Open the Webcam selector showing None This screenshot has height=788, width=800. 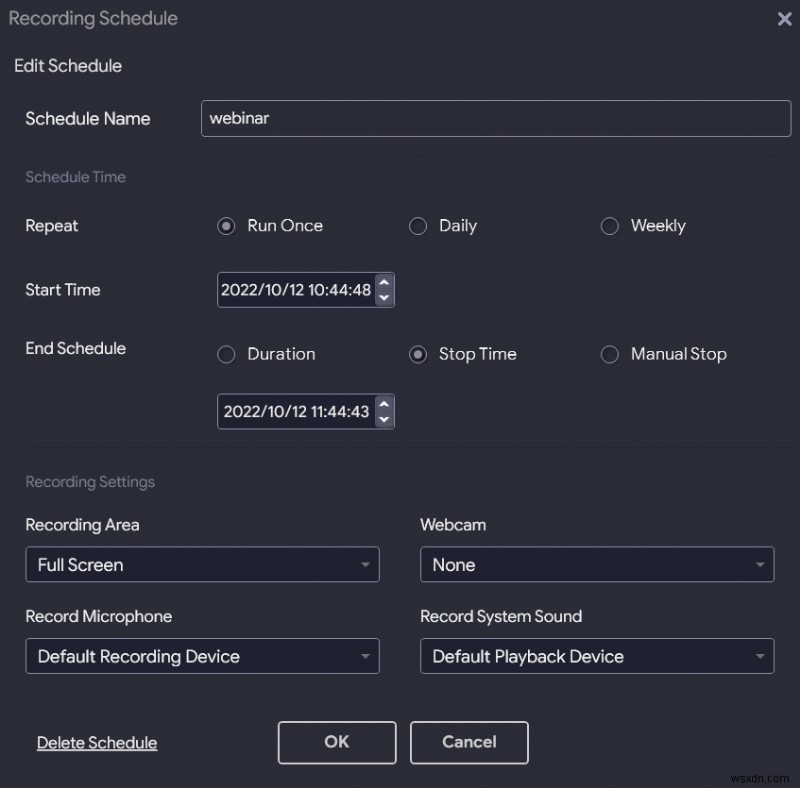pyautogui.click(x=595, y=564)
